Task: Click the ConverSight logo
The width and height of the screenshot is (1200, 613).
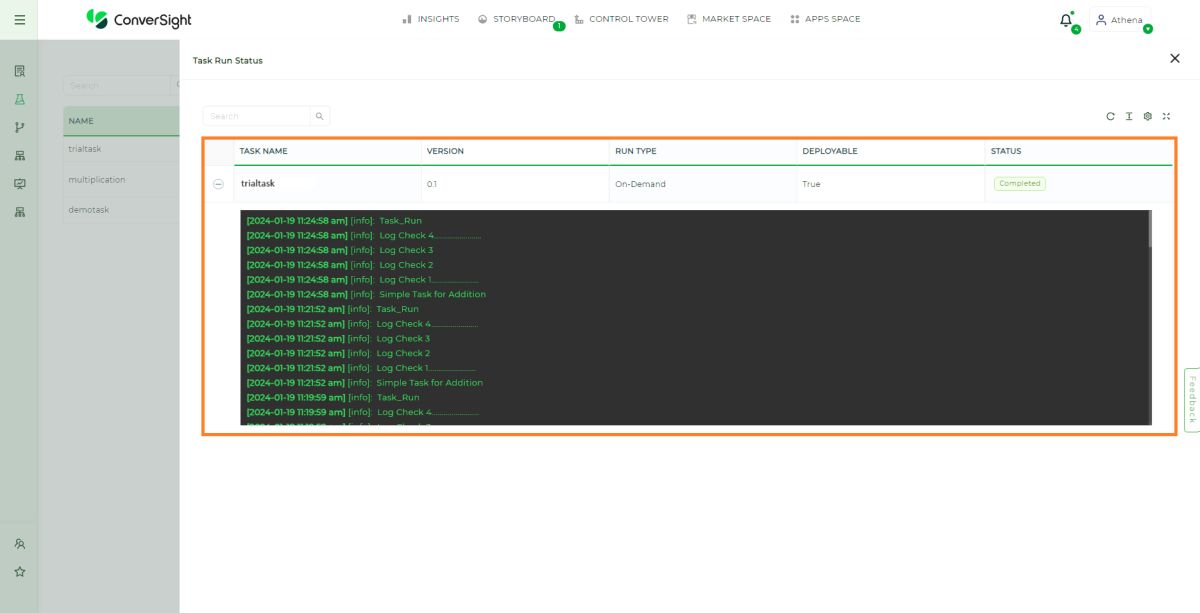Action: 138,19
